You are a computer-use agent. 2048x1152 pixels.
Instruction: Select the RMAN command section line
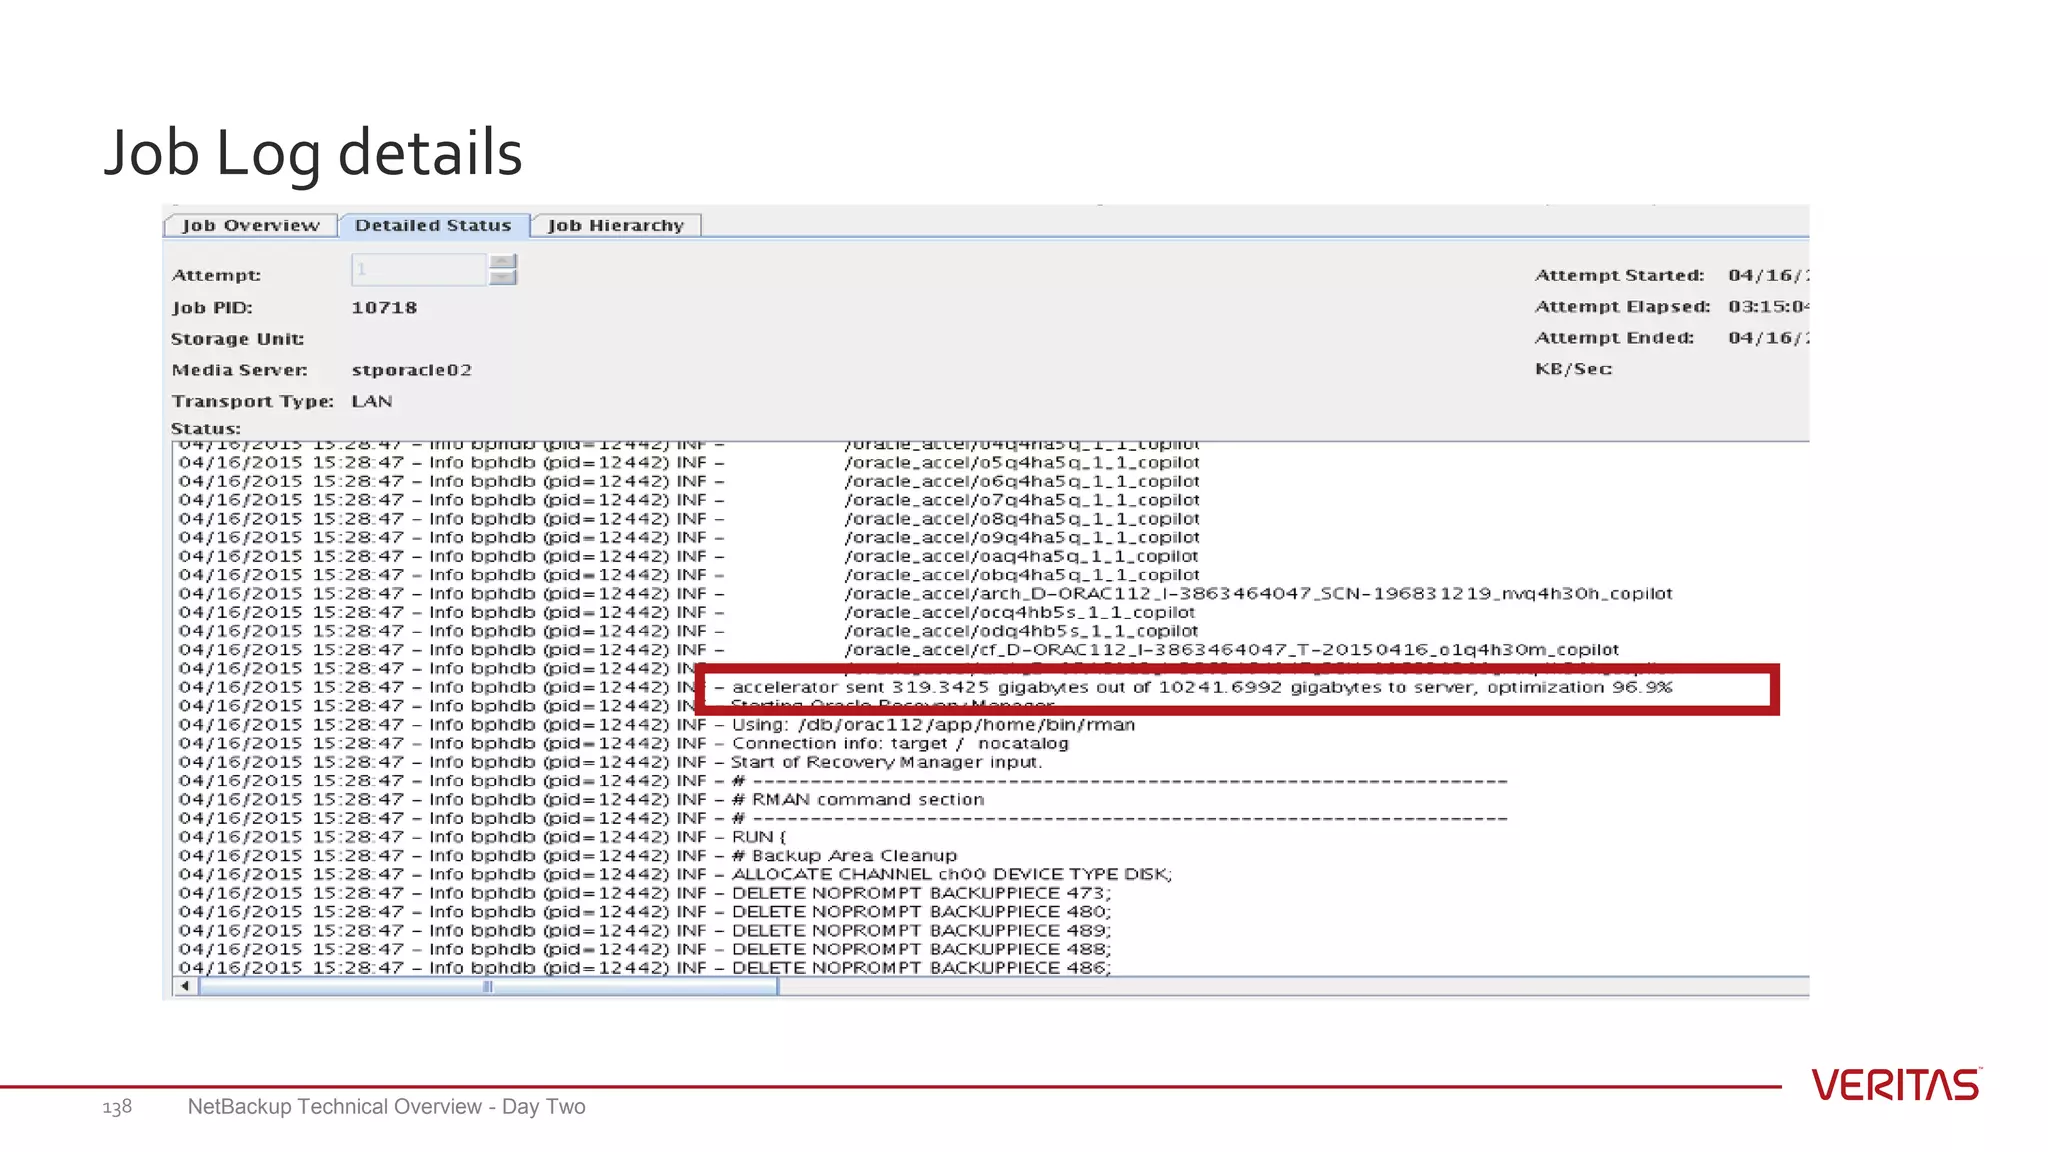click(x=581, y=800)
